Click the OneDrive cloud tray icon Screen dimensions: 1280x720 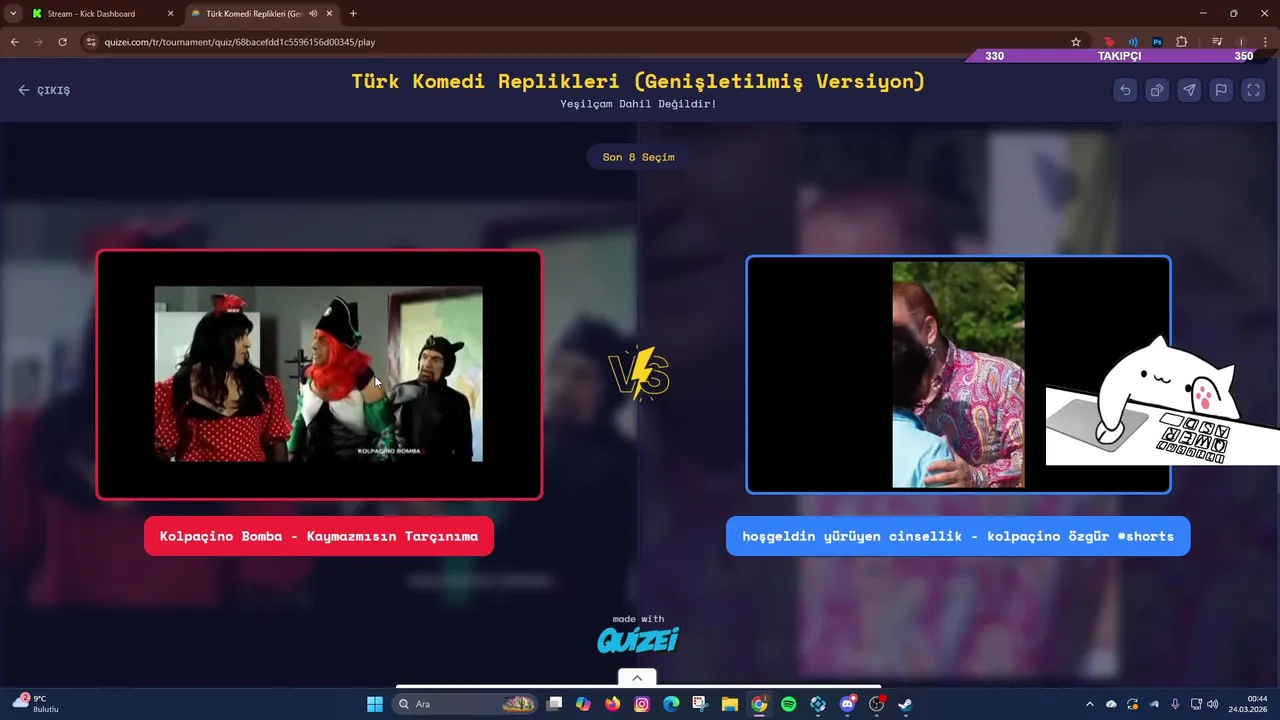[1111, 704]
